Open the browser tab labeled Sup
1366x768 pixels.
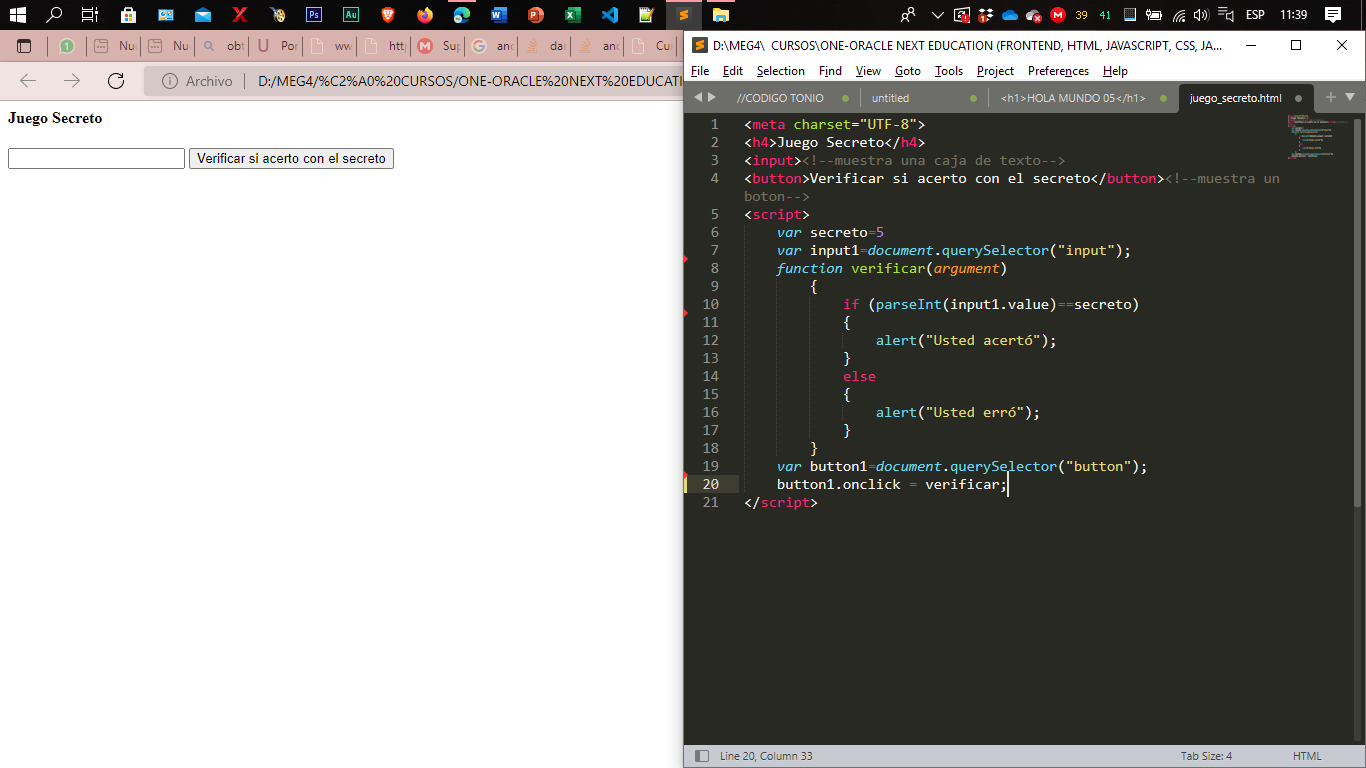(x=439, y=46)
